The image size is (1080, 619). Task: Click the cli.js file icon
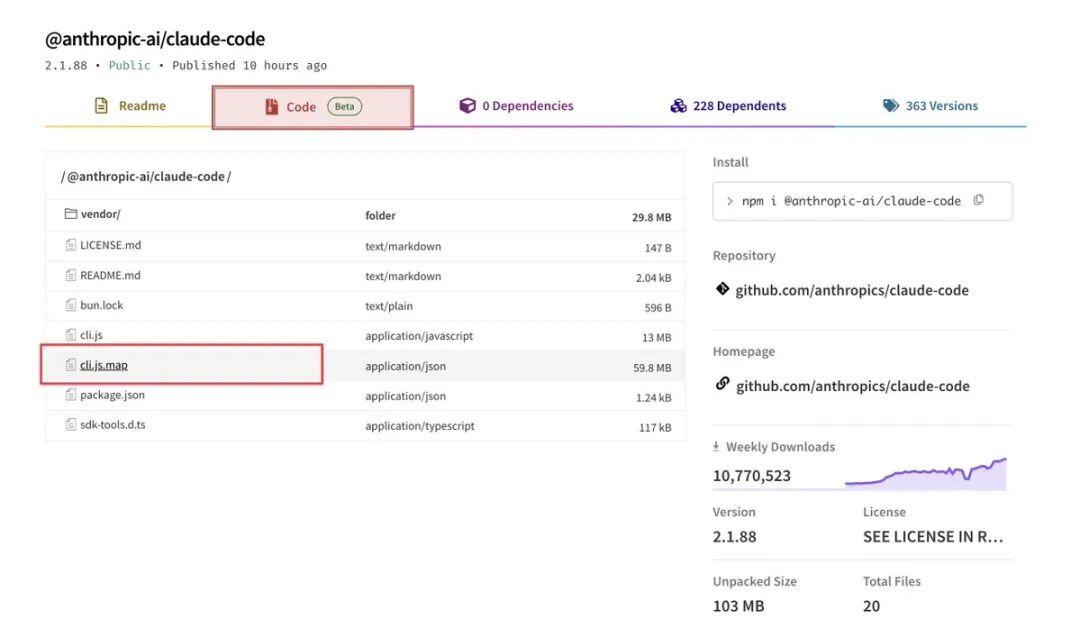point(70,335)
